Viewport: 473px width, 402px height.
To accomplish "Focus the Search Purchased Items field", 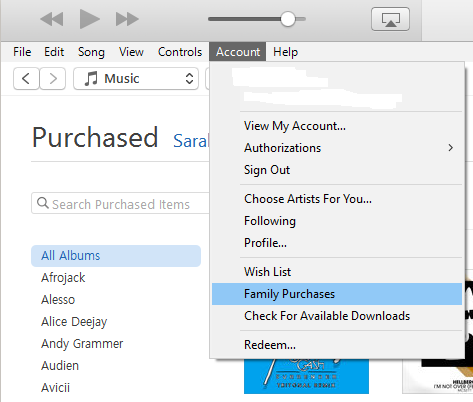I will pos(121,203).
